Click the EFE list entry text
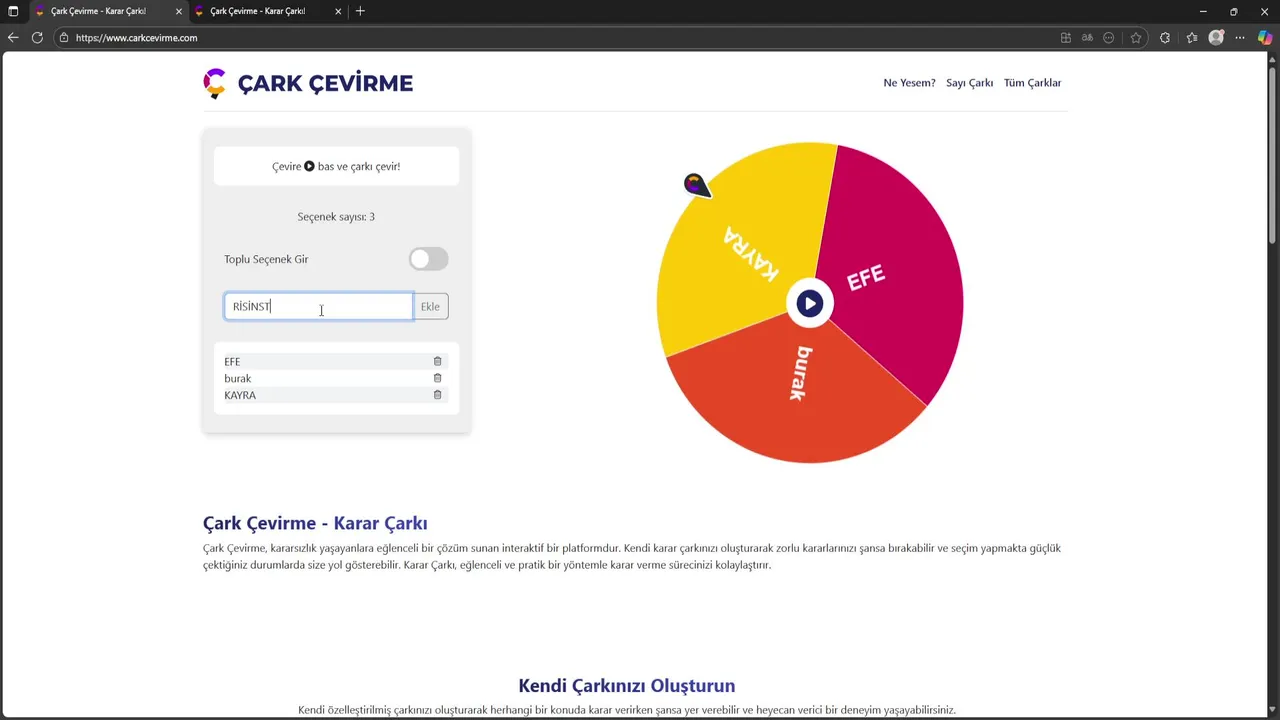Viewport: 1280px width, 720px height. pos(232,361)
